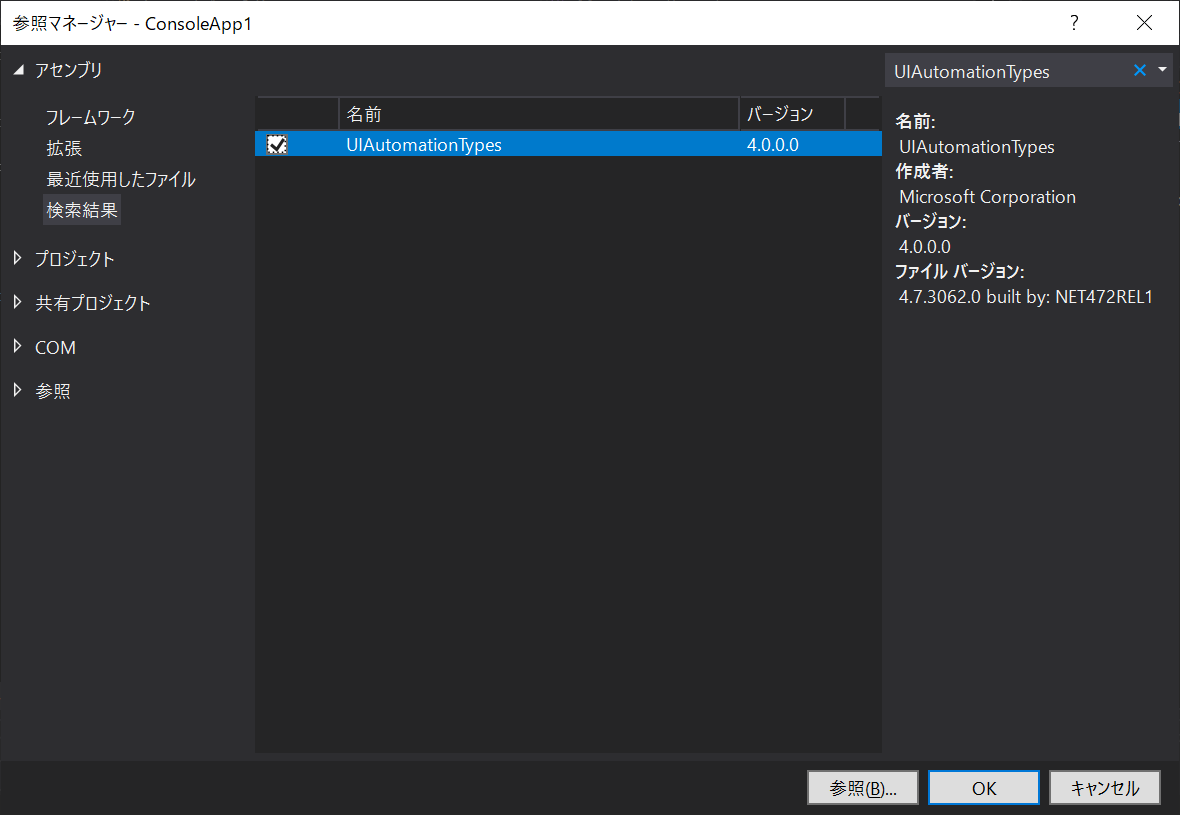1180x815 pixels.
Task: Expand the 共有プロジェクト section
Action: (18, 303)
